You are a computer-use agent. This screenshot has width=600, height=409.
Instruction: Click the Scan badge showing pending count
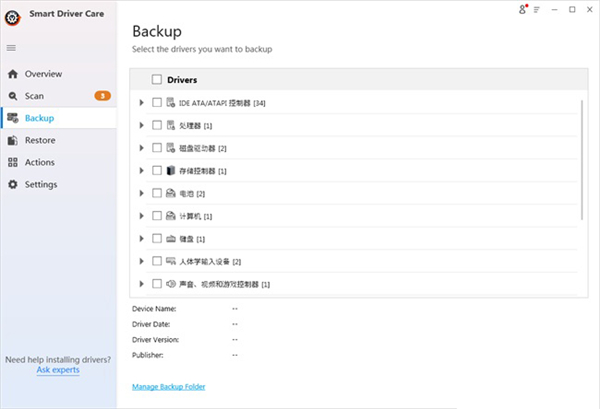[x=102, y=96]
